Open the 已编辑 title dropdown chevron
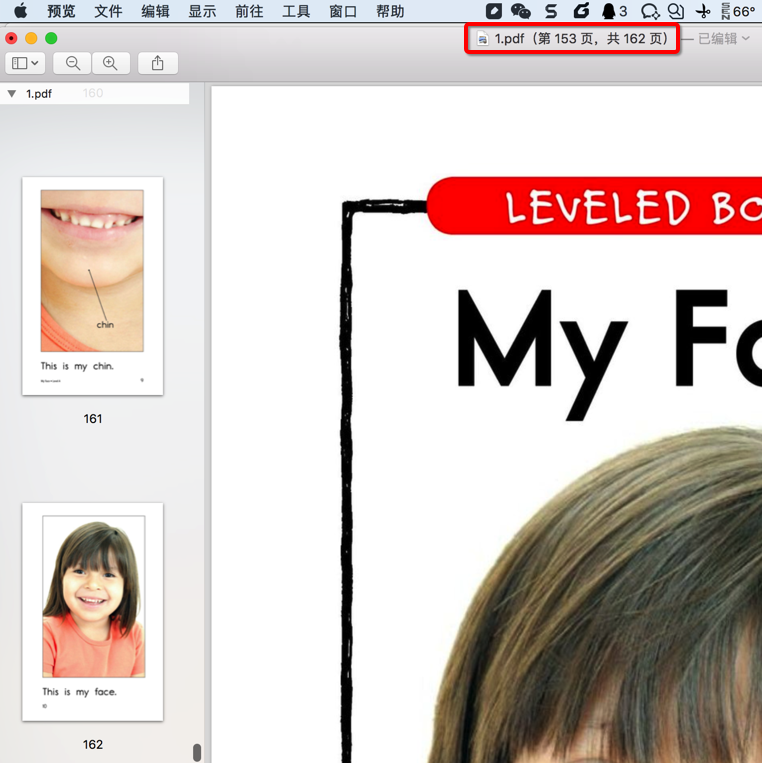The image size is (762, 763). coord(746,38)
